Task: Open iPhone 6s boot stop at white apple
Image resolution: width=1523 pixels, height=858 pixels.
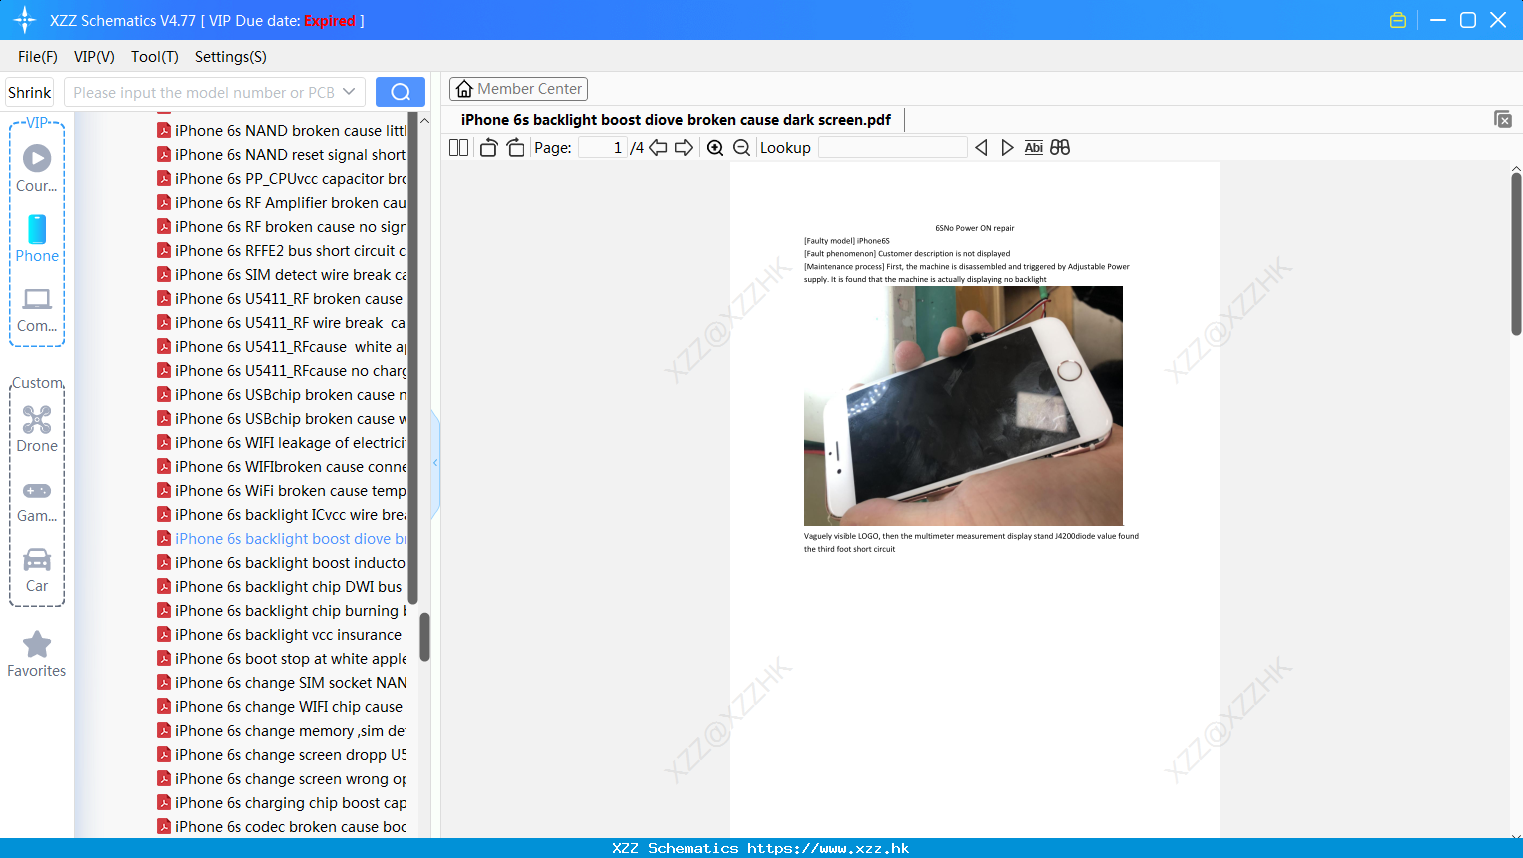Action: pos(283,659)
